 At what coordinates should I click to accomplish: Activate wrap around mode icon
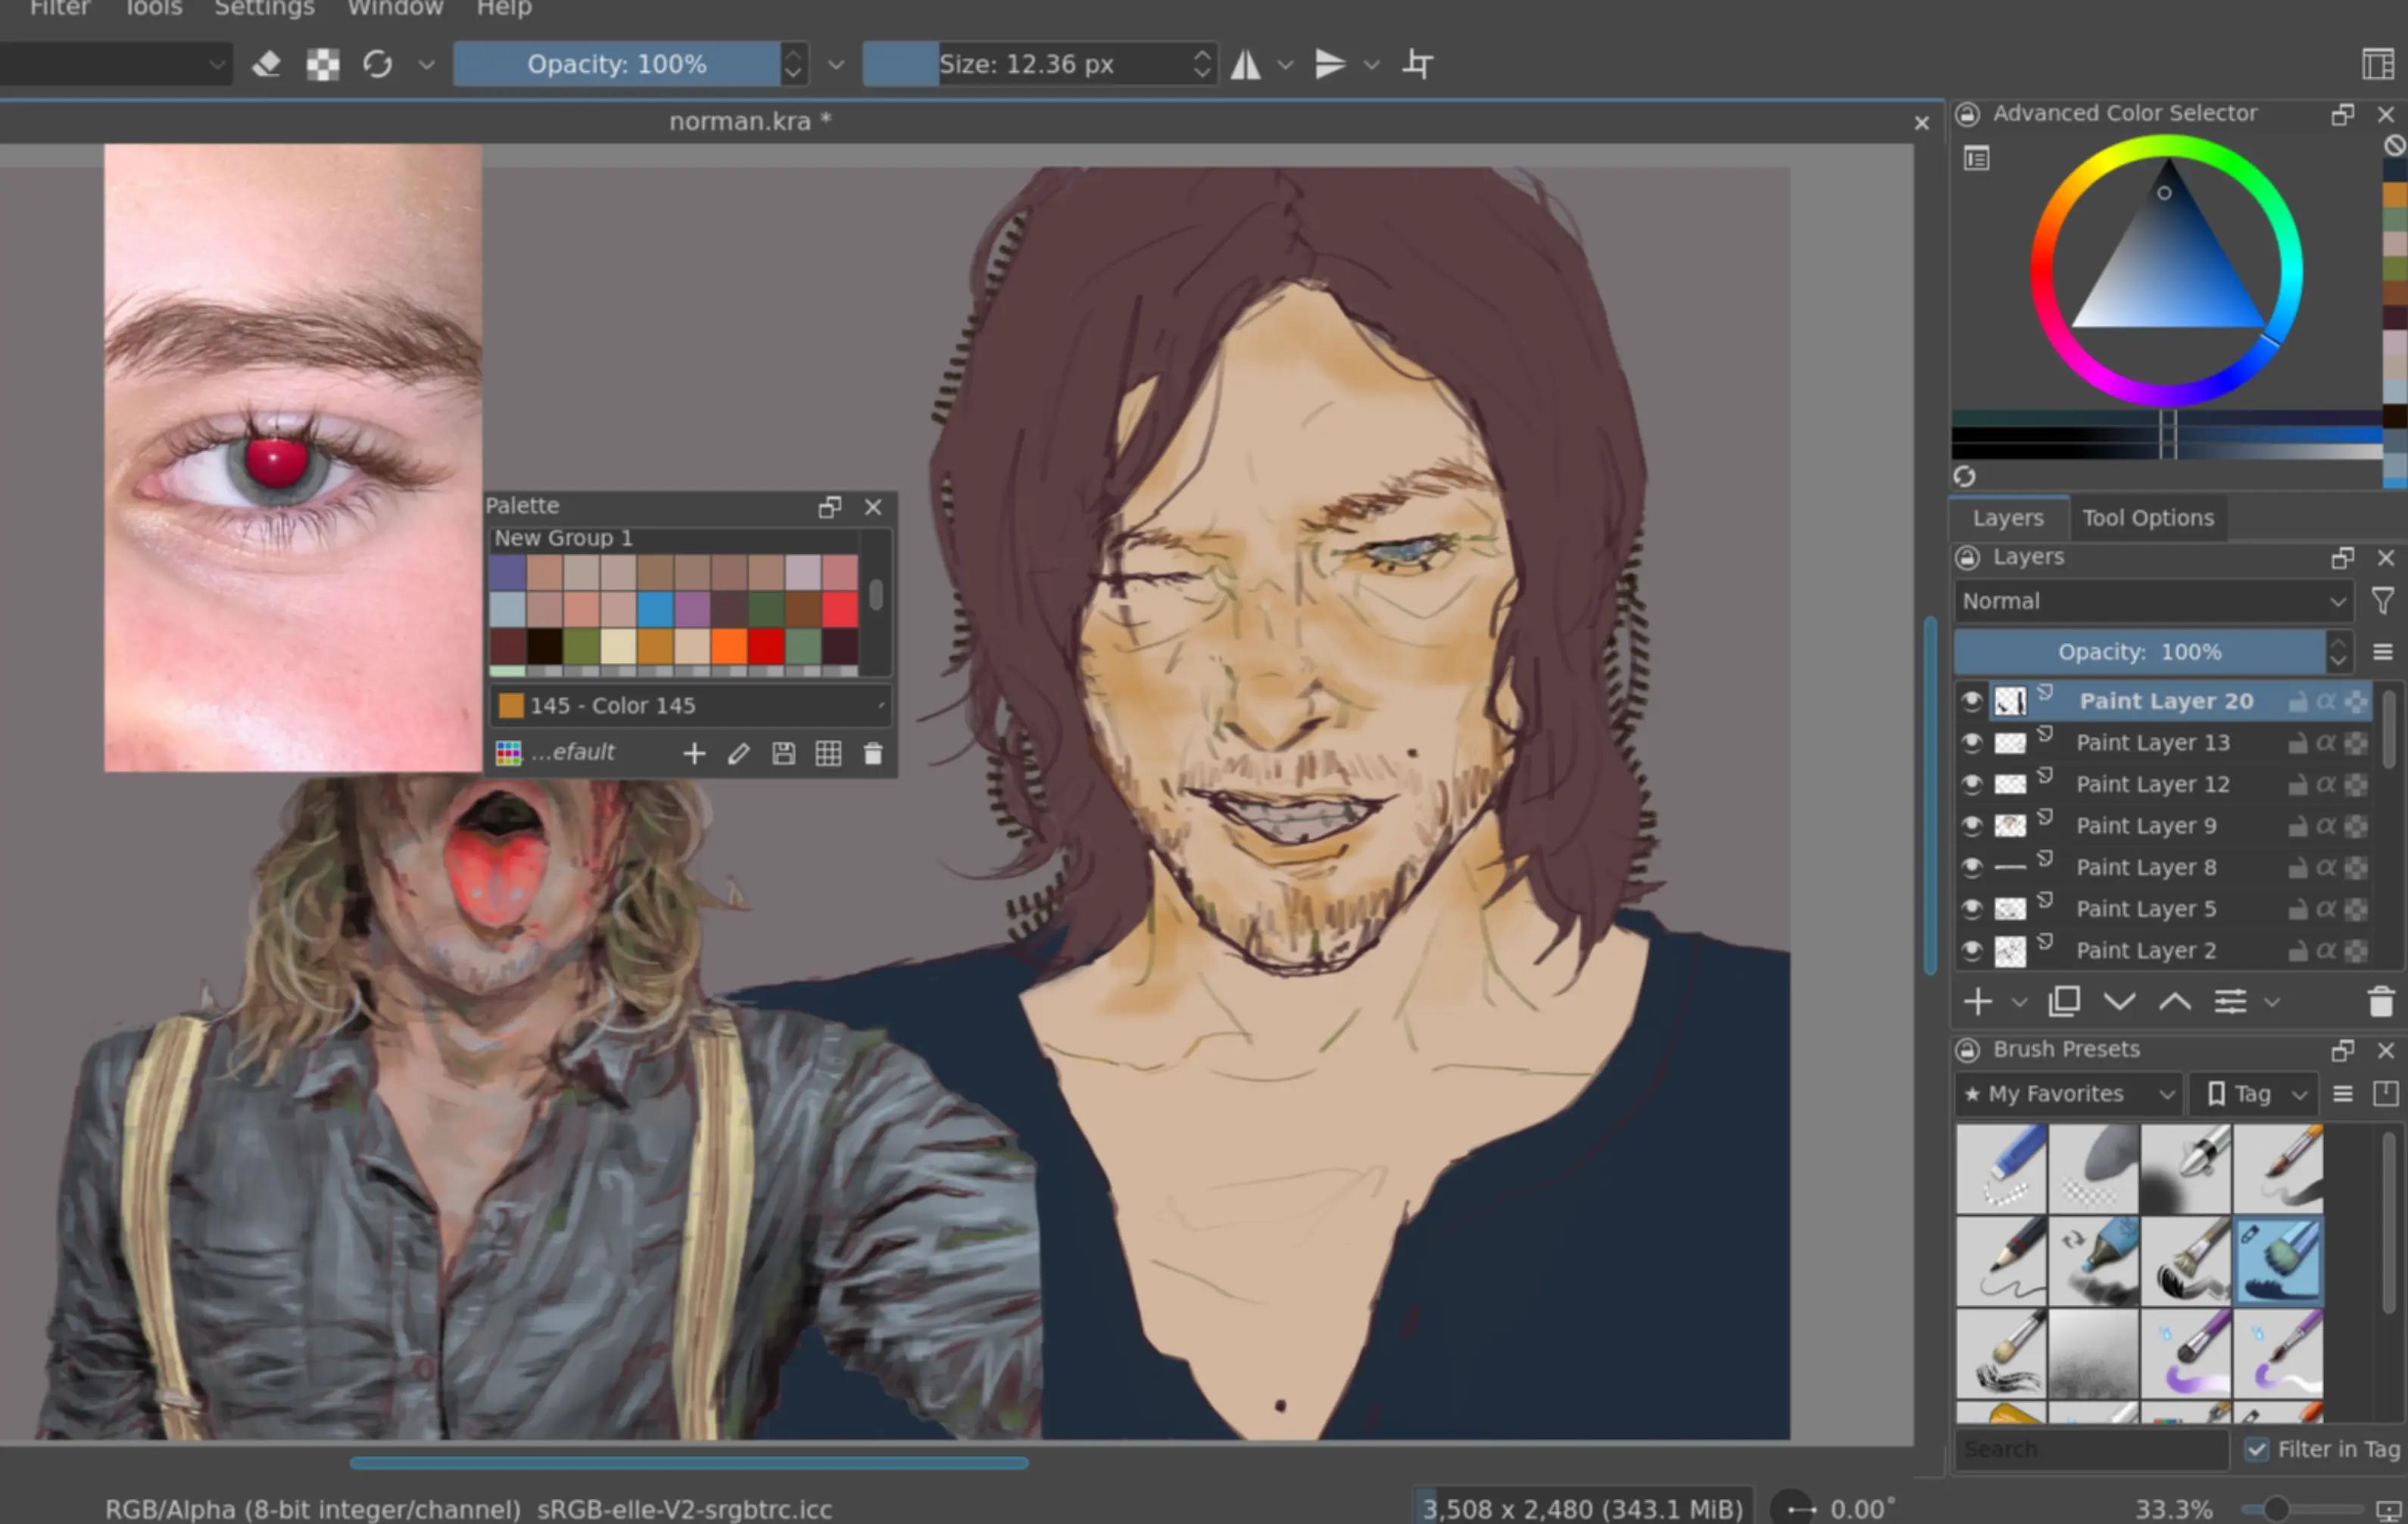point(1417,64)
